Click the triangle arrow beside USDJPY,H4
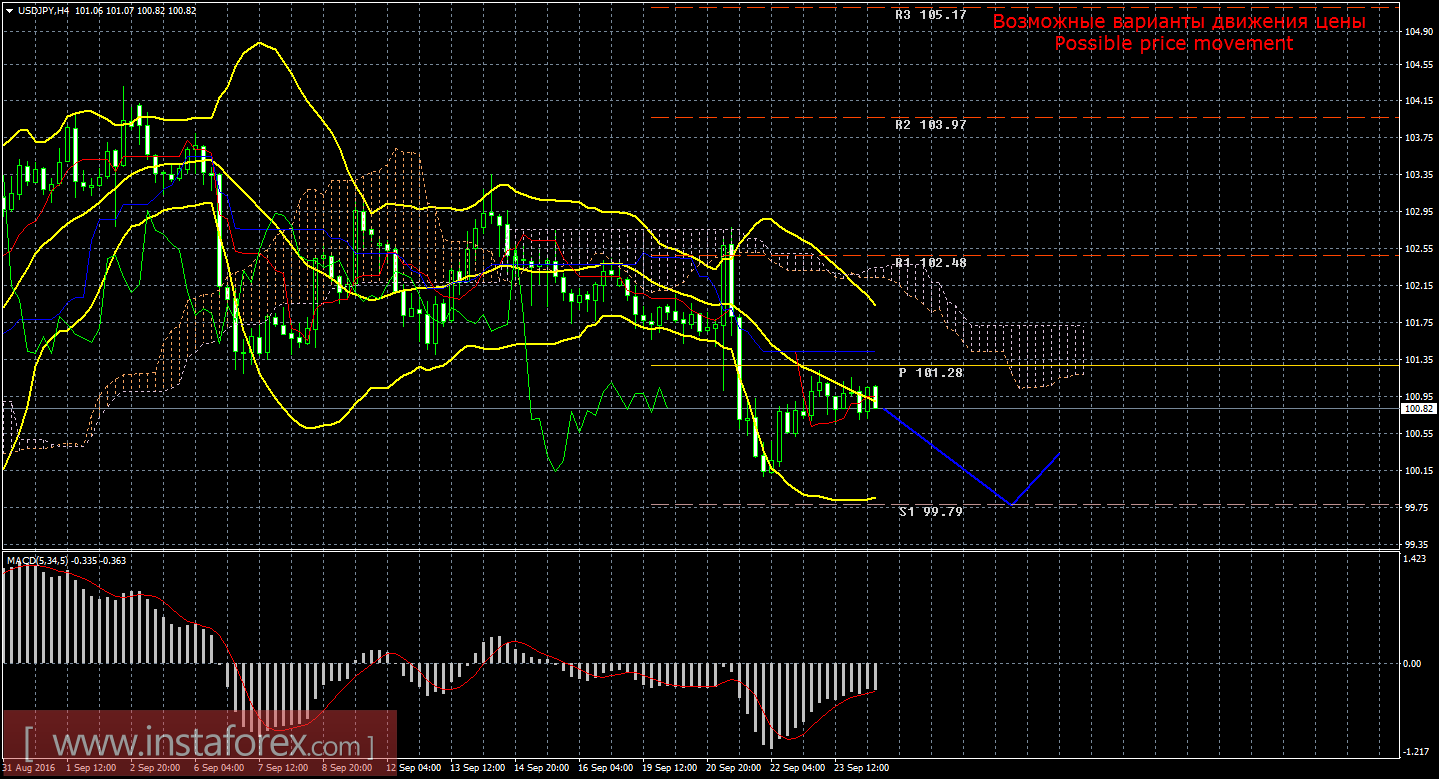This screenshot has height=779, width=1439. pos(9,10)
